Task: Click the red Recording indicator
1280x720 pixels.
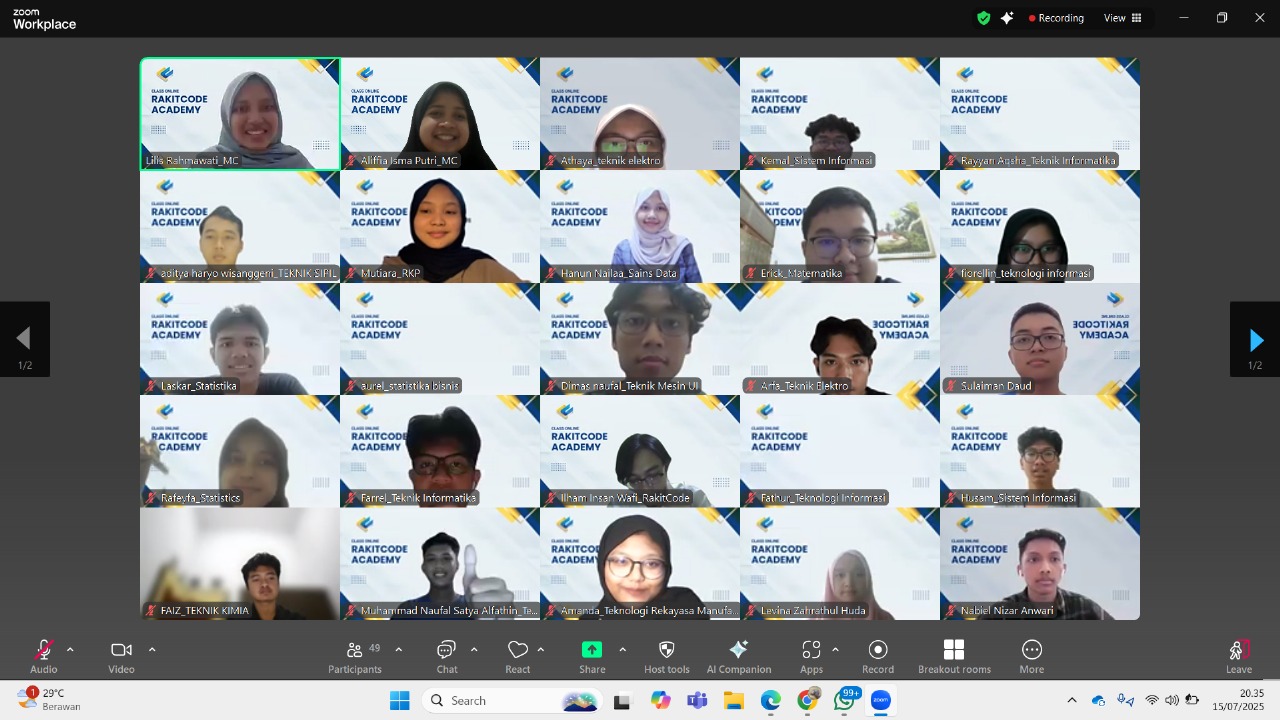Action: (x=1056, y=18)
